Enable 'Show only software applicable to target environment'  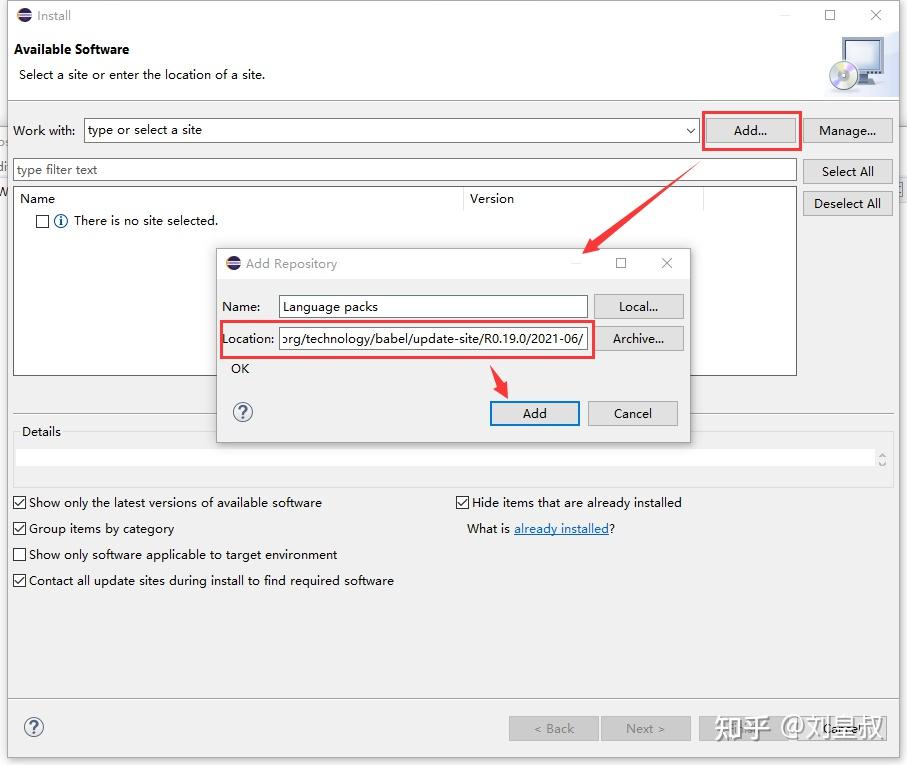coord(20,555)
